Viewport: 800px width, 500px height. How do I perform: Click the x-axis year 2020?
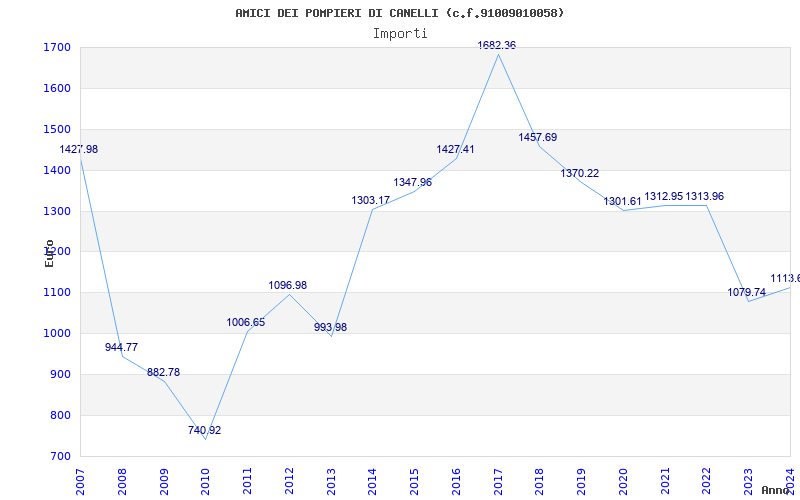tap(623, 482)
